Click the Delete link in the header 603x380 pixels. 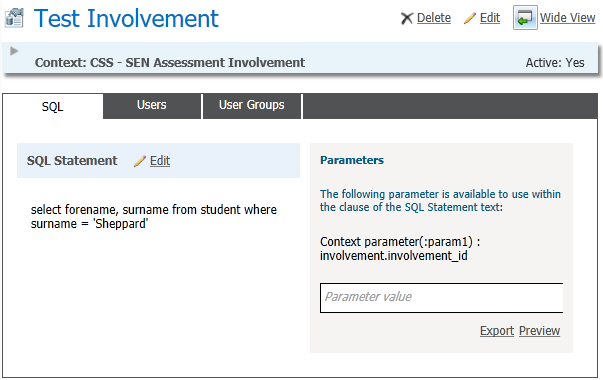[x=434, y=18]
